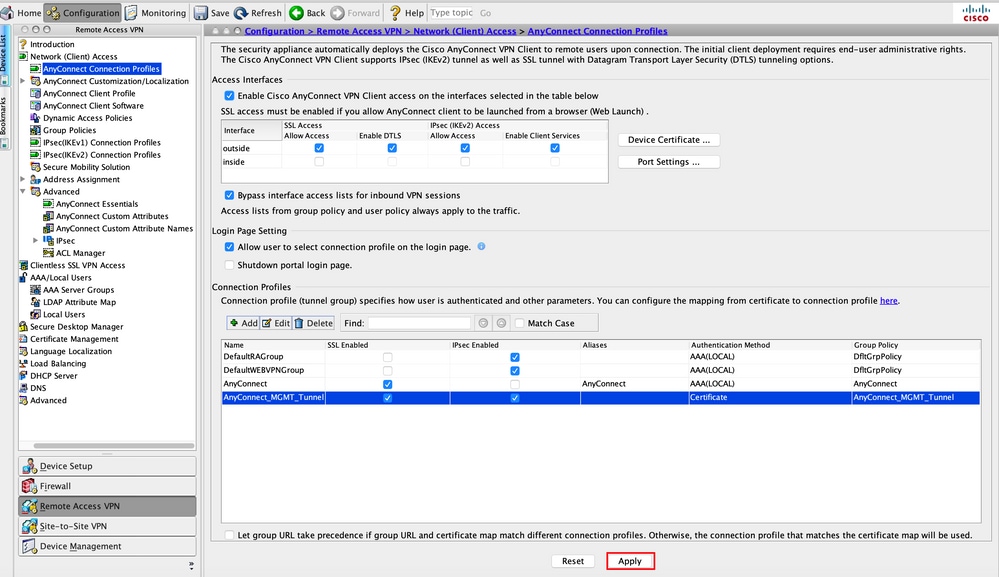Click the Network (Client) Access breadcrumb link

[464, 31]
